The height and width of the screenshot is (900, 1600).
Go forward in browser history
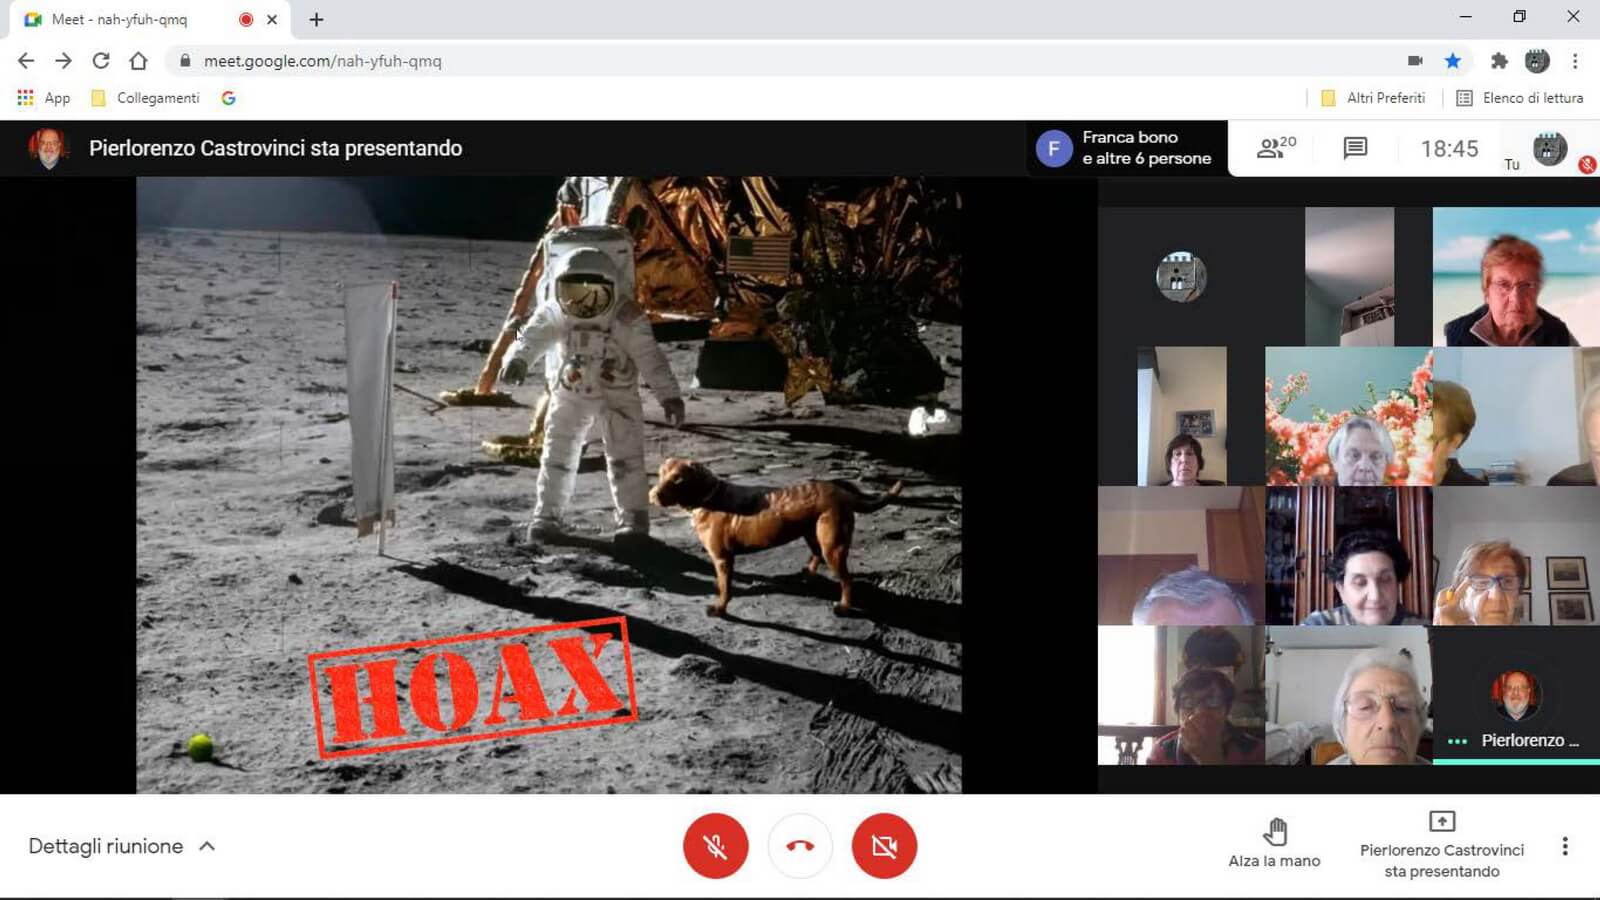pos(63,61)
